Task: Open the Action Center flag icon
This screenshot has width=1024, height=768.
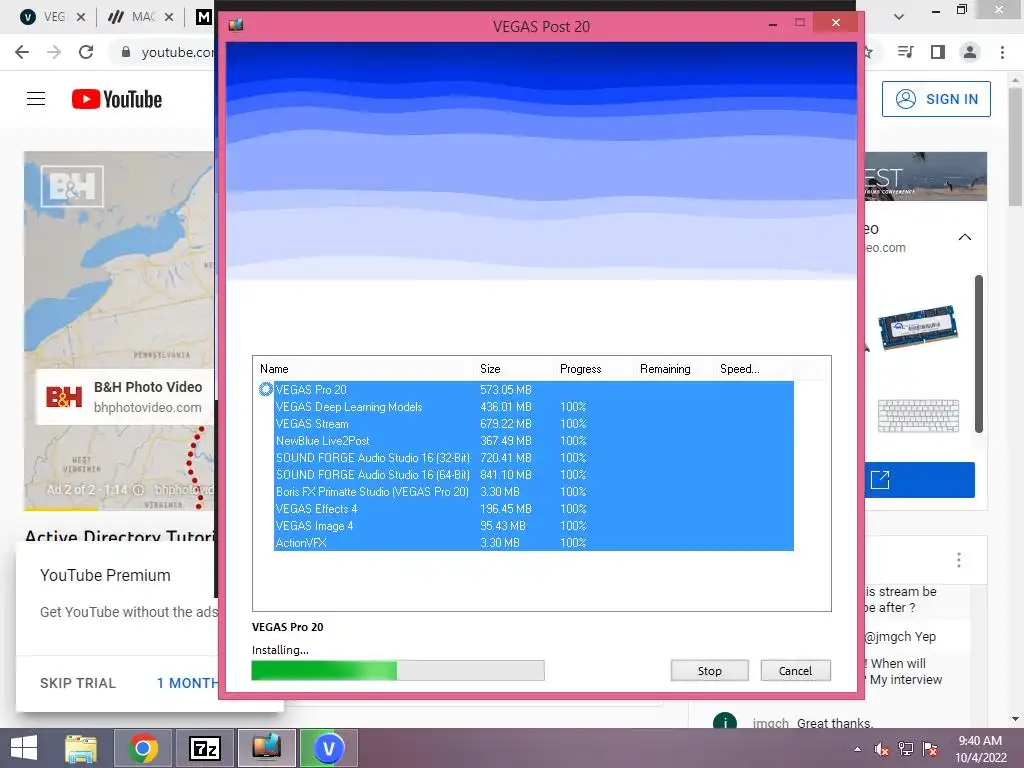Action: pos(930,749)
